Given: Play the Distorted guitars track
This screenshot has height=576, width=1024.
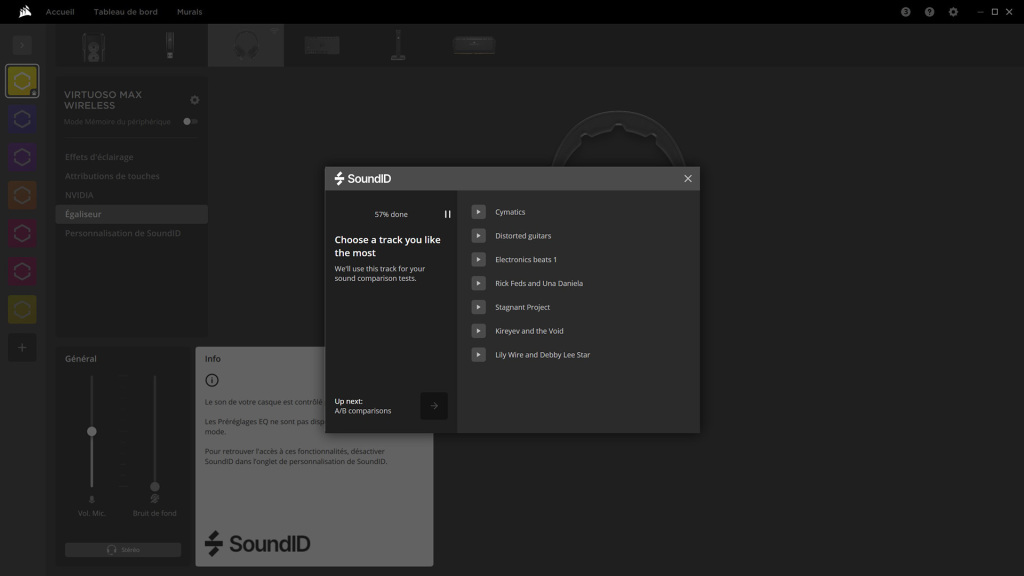Looking at the screenshot, I should point(478,236).
